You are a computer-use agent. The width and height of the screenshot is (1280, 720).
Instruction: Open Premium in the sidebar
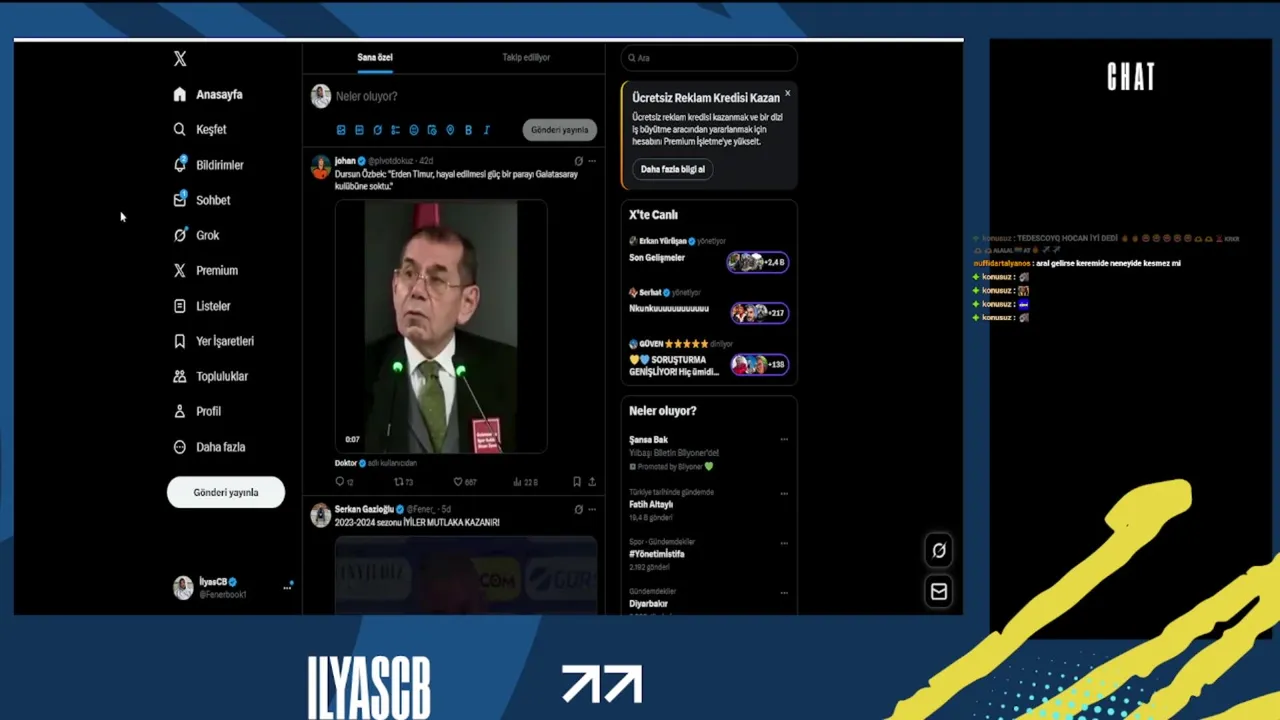pos(205,270)
